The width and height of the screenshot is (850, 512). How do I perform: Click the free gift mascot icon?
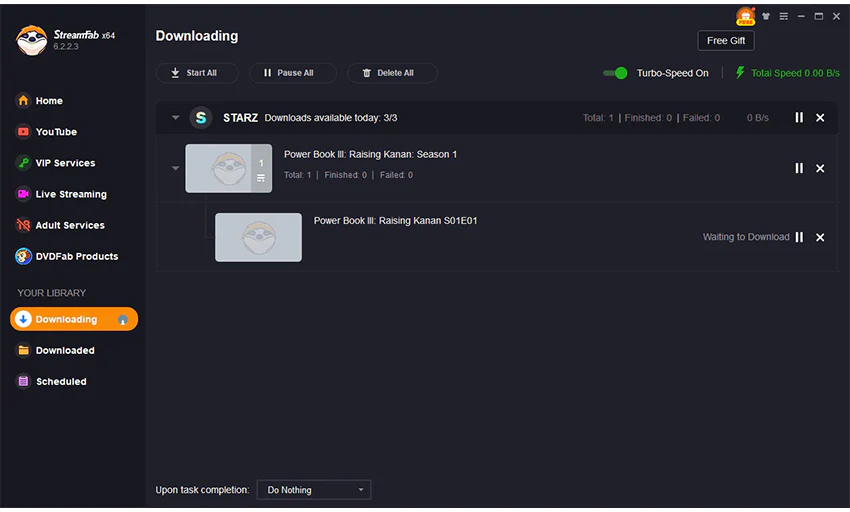745,16
